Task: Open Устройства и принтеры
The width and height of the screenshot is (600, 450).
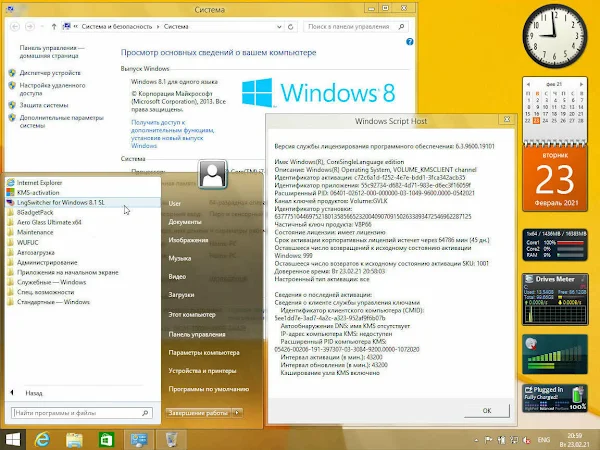Action: (202, 371)
